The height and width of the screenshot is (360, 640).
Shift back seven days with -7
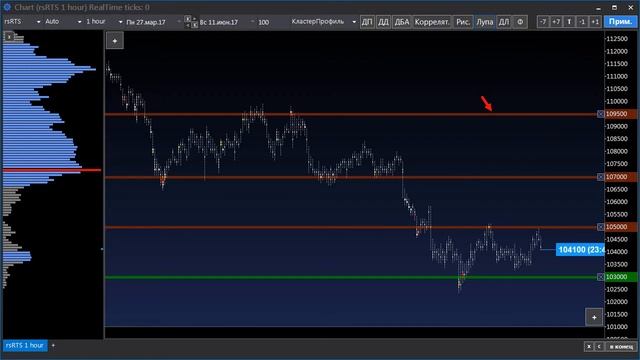click(x=543, y=22)
